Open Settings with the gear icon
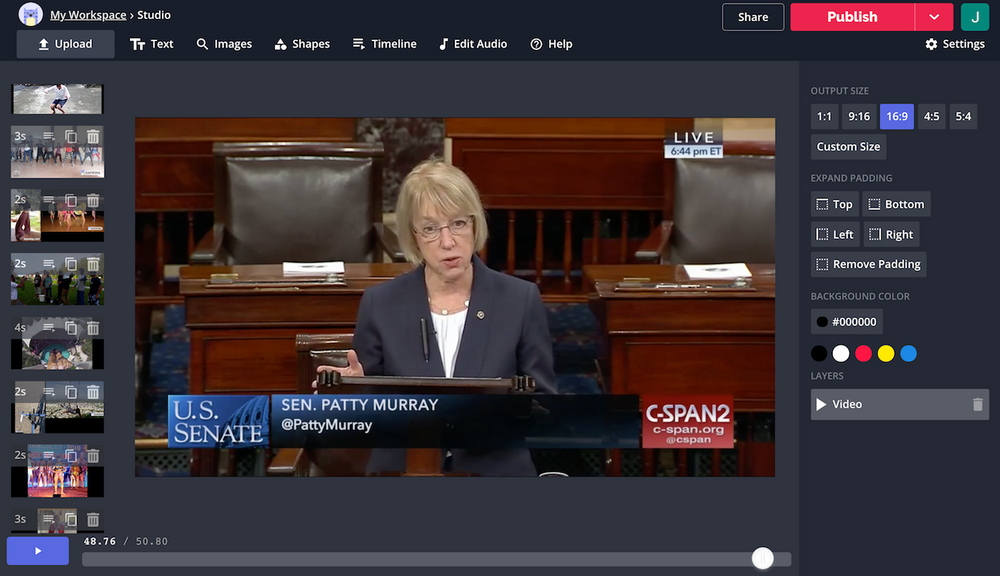Viewport: 1000px width, 576px height. 954,44
